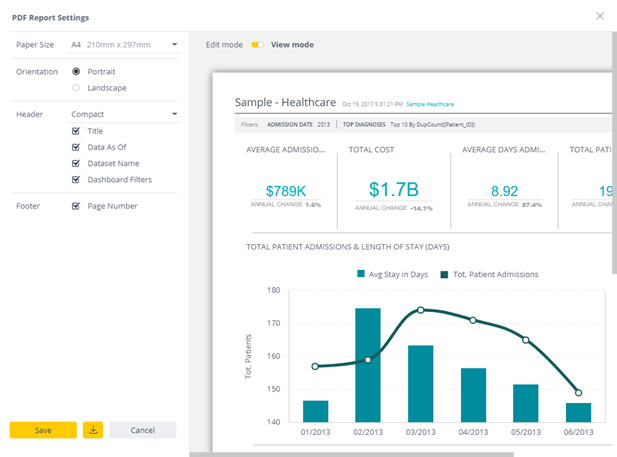Click the Save button
The height and width of the screenshot is (457, 617).
coord(43,430)
